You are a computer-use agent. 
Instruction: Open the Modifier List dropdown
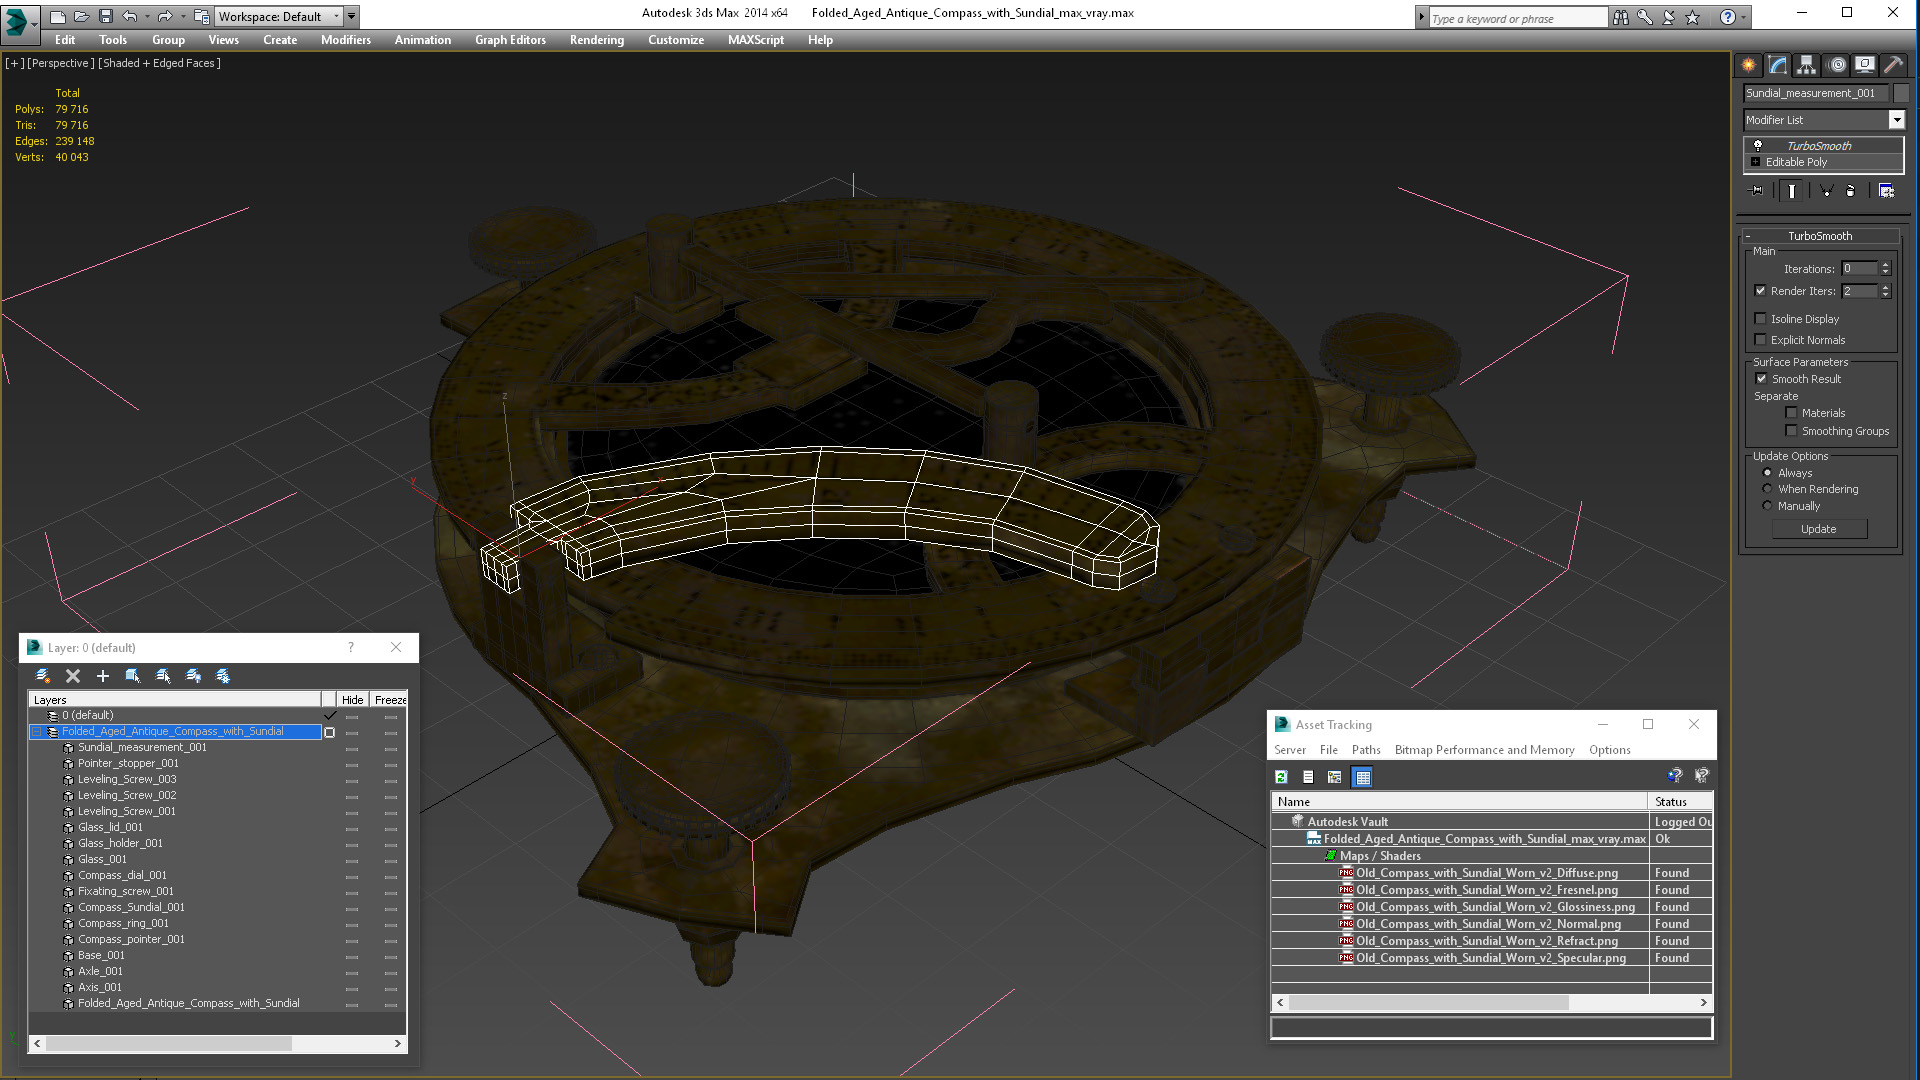pyautogui.click(x=1896, y=120)
